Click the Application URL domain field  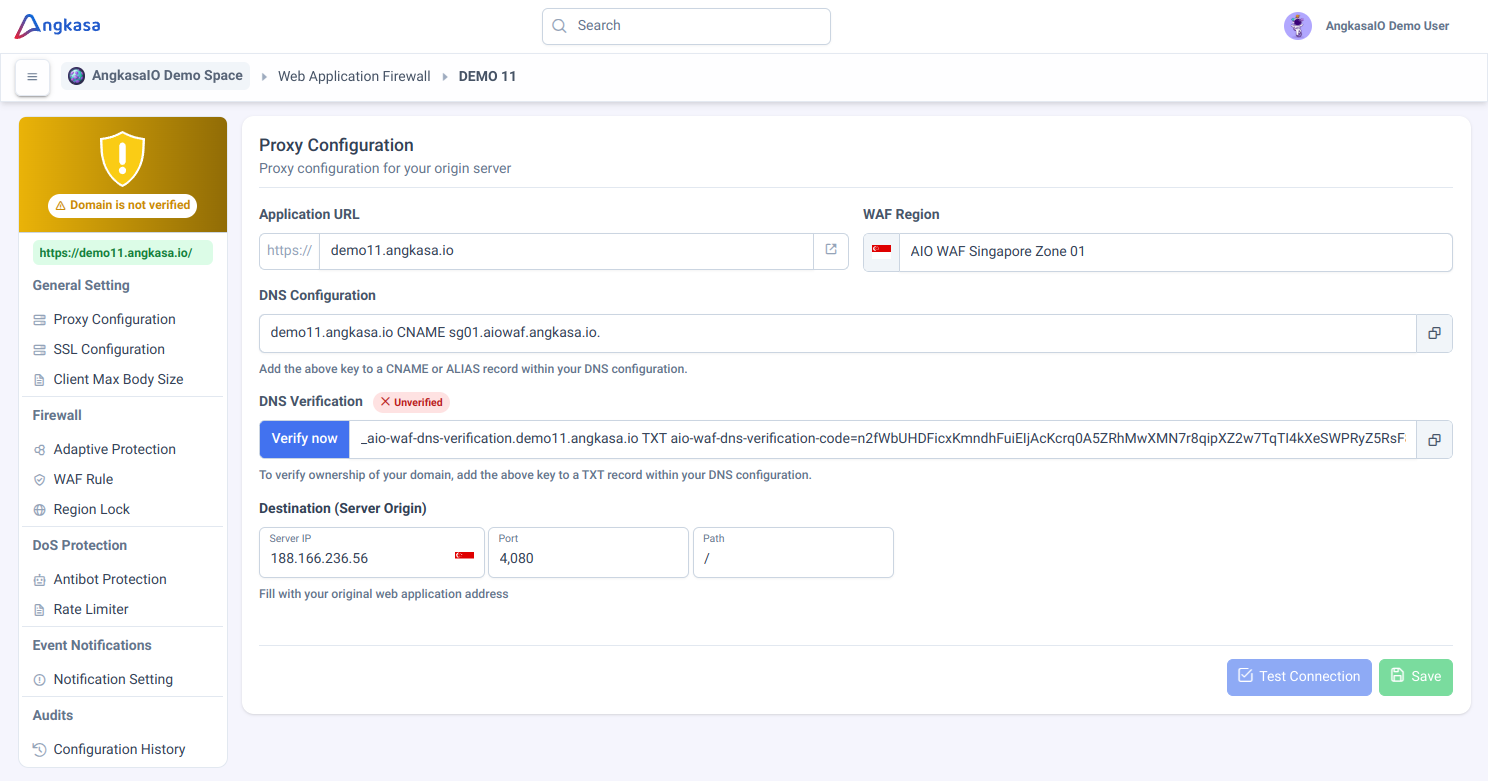[566, 251]
